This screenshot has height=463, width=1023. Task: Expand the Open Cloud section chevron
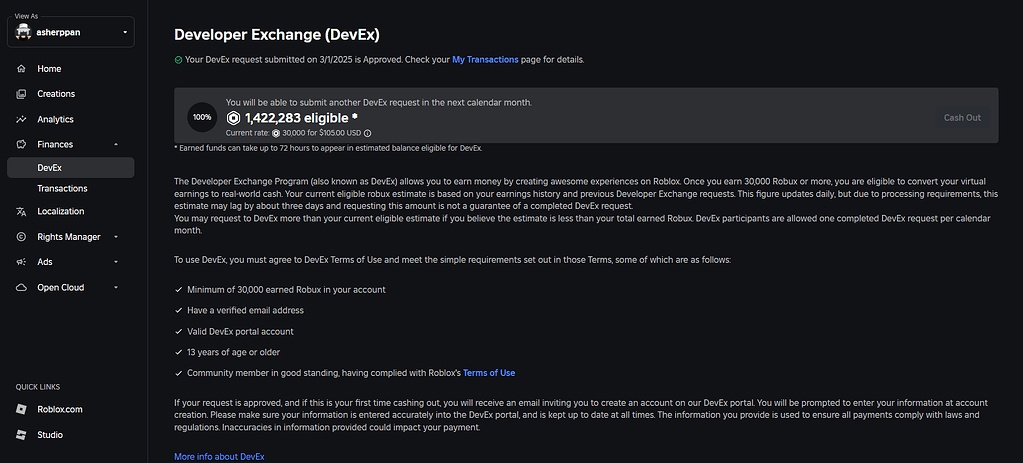pyautogui.click(x=116, y=288)
